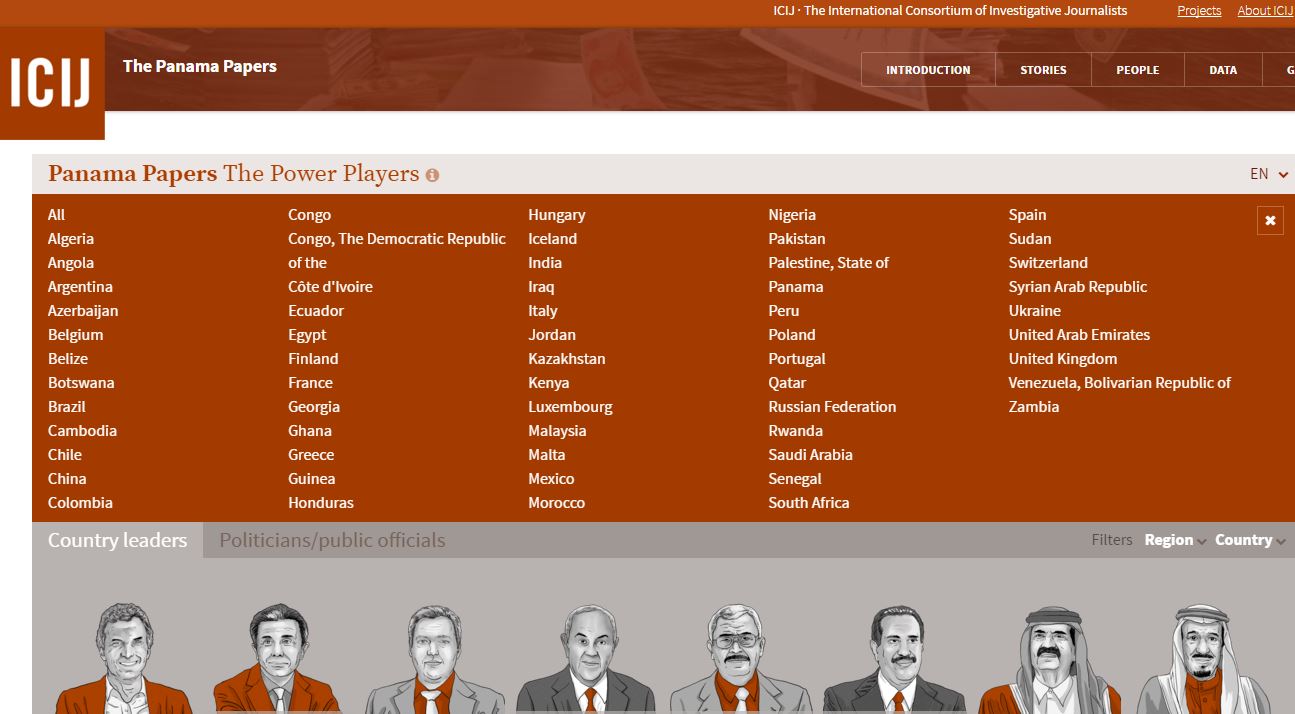Select Colombia from country list
The height and width of the screenshot is (714, 1295).
coord(80,503)
